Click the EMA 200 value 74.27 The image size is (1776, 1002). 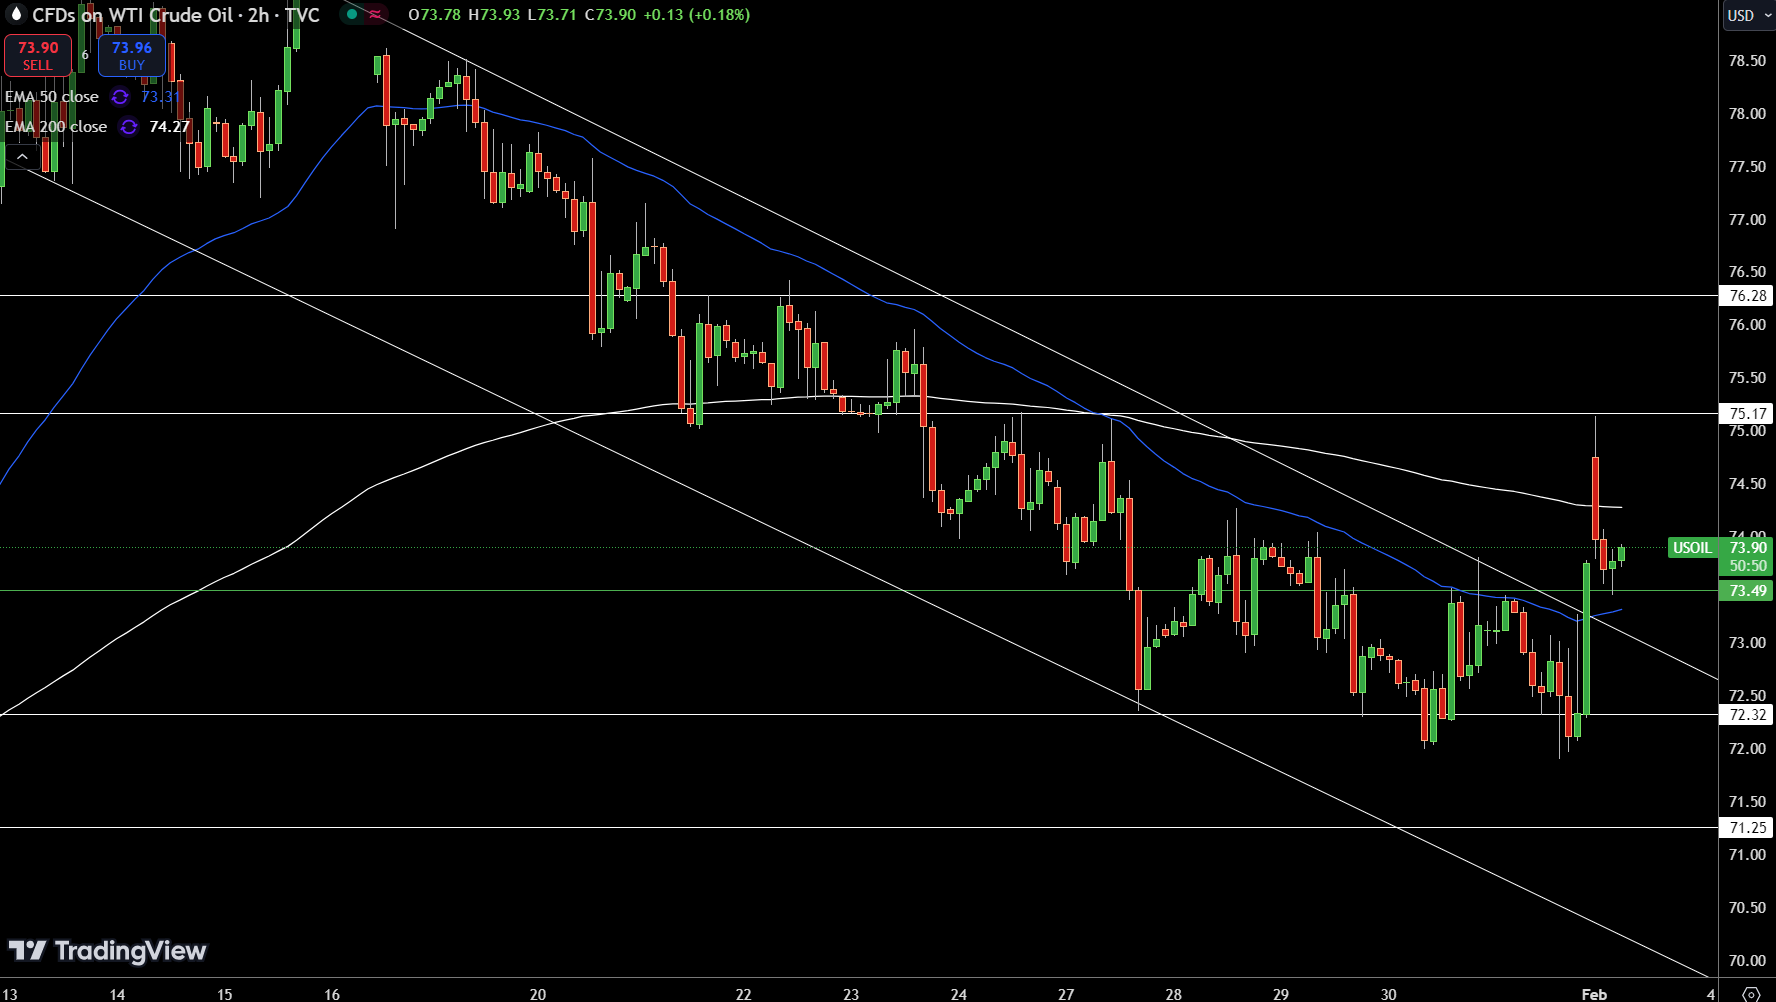(x=169, y=127)
